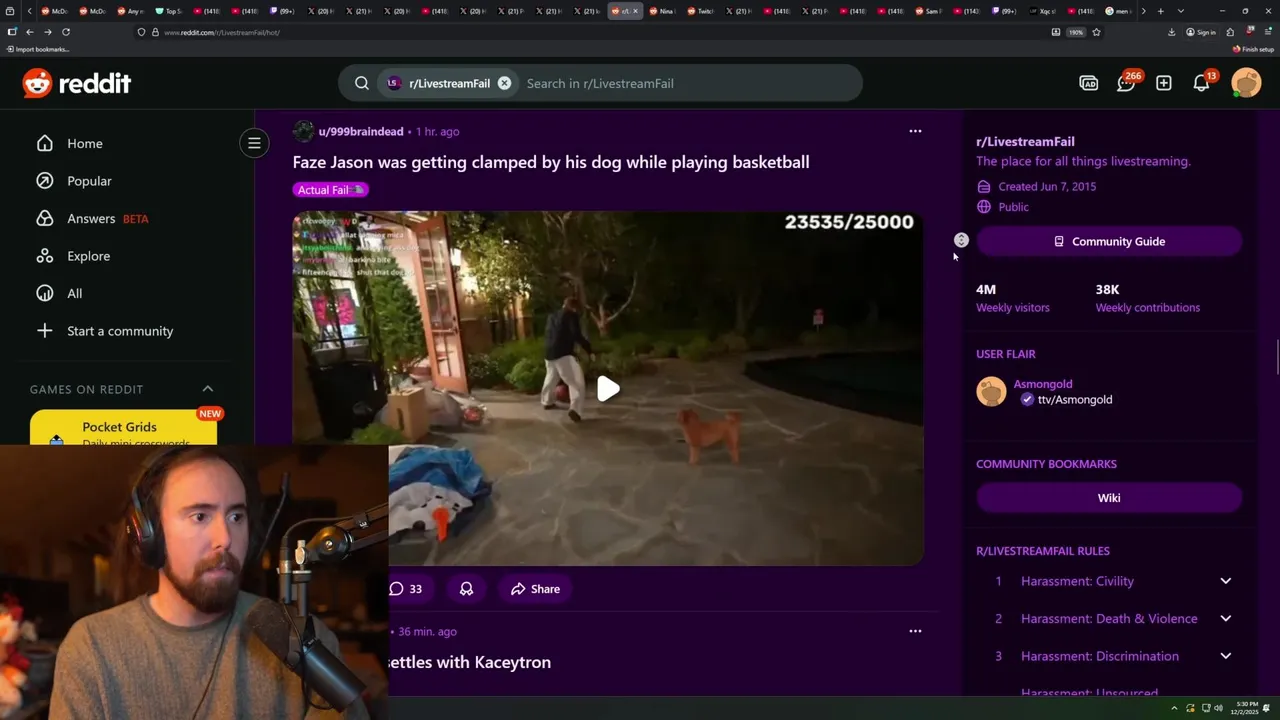The image size is (1280, 720).
Task: Open the browser extensions icon
Action: [1230, 32]
